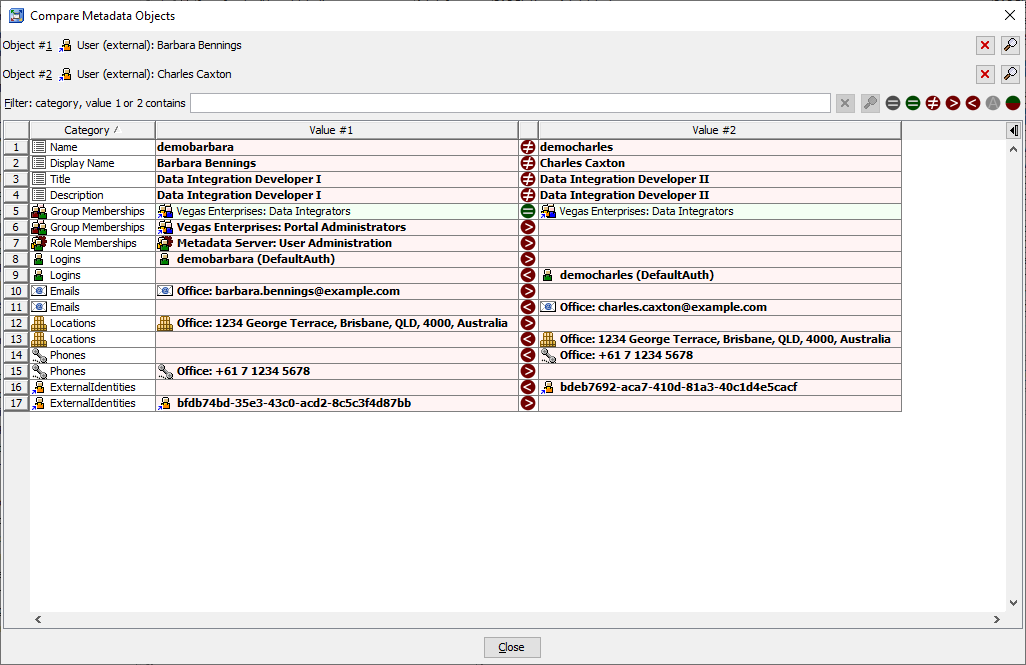The width and height of the screenshot is (1026, 665).
Task: Toggle the green equal filter icon
Action: point(913,103)
